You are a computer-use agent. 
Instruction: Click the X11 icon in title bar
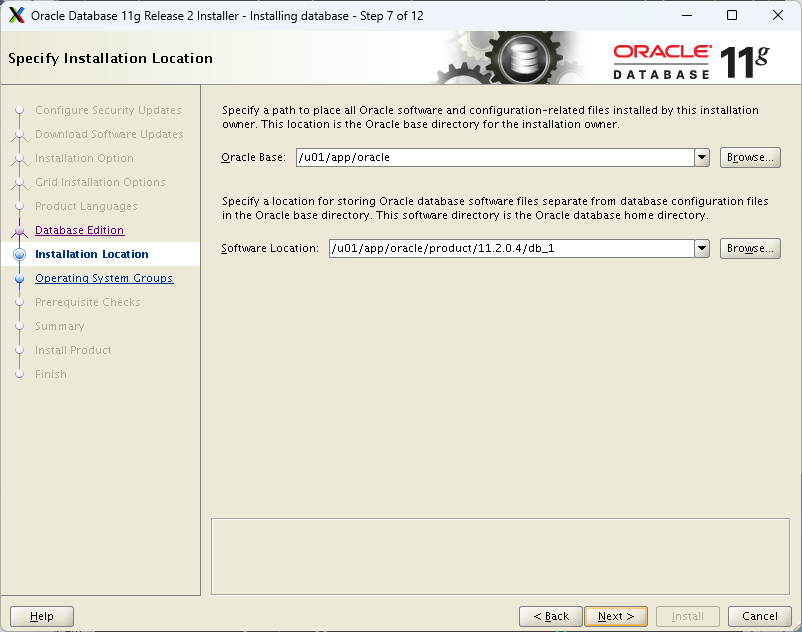click(16, 15)
